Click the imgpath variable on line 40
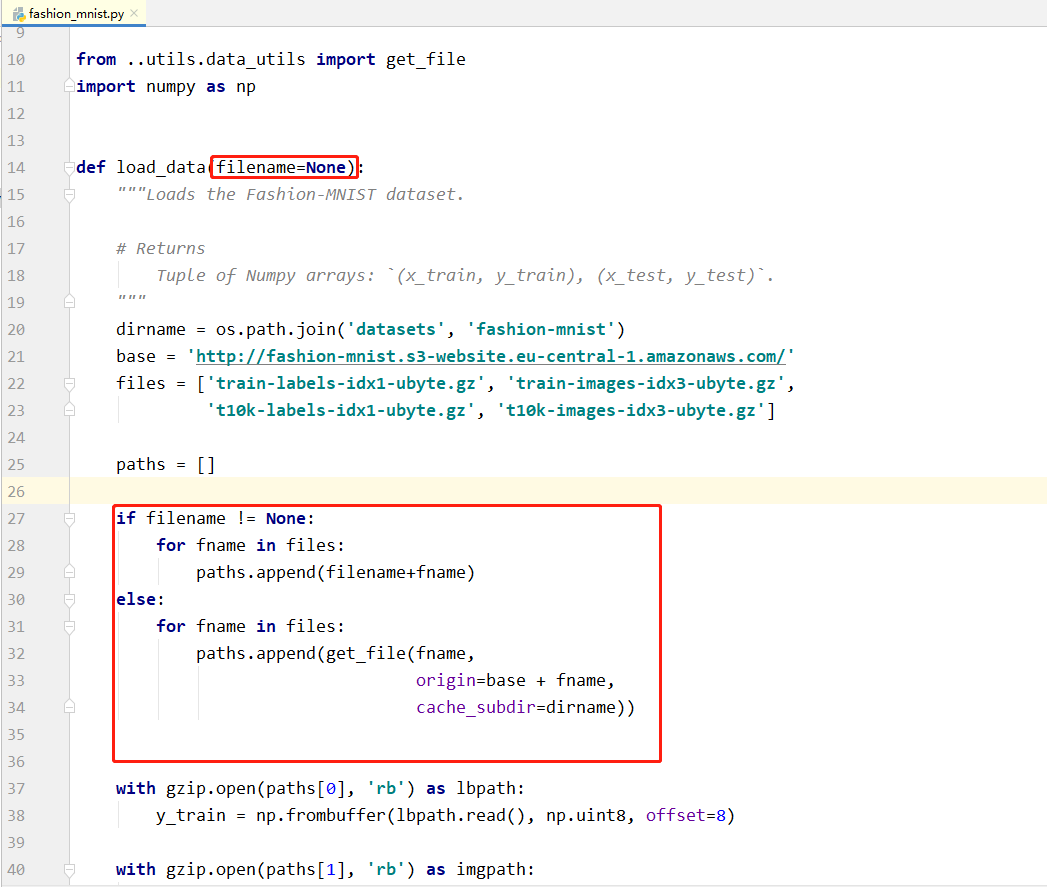The height and width of the screenshot is (887, 1047). coord(491,870)
